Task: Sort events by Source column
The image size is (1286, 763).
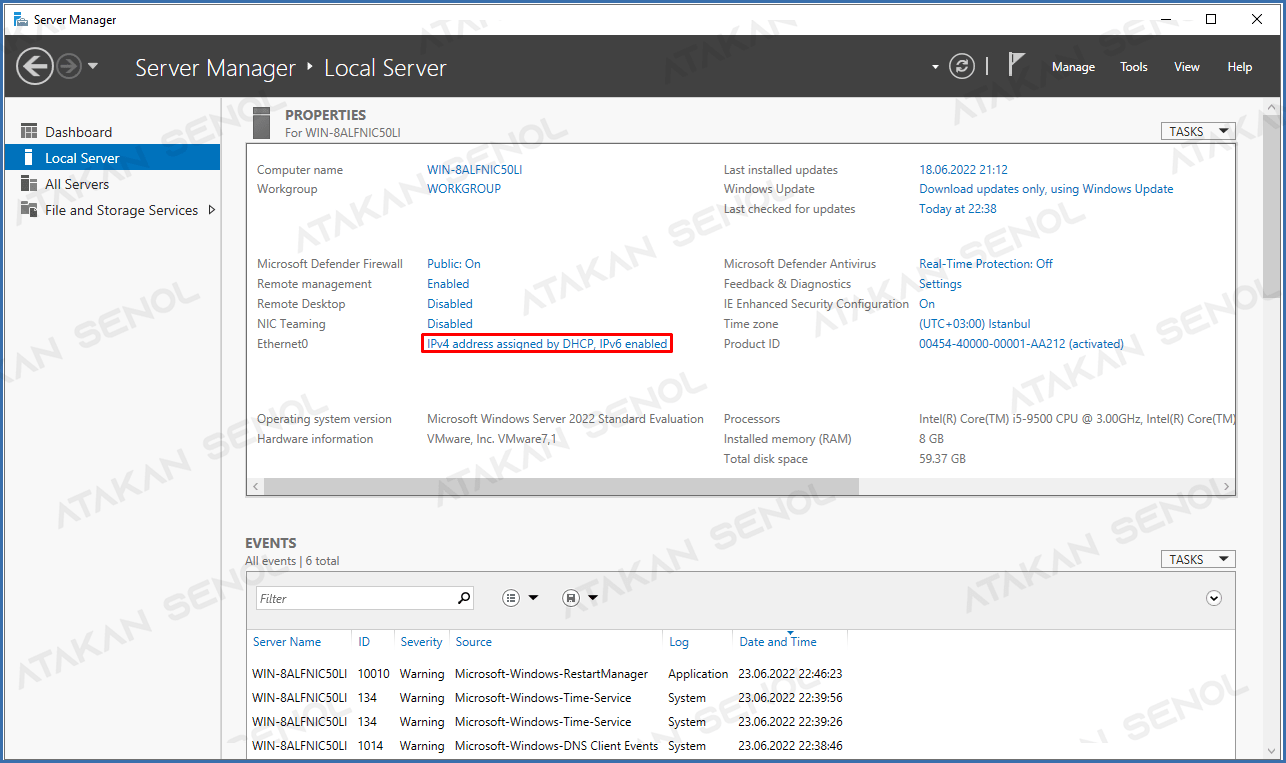Action: (473, 642)
